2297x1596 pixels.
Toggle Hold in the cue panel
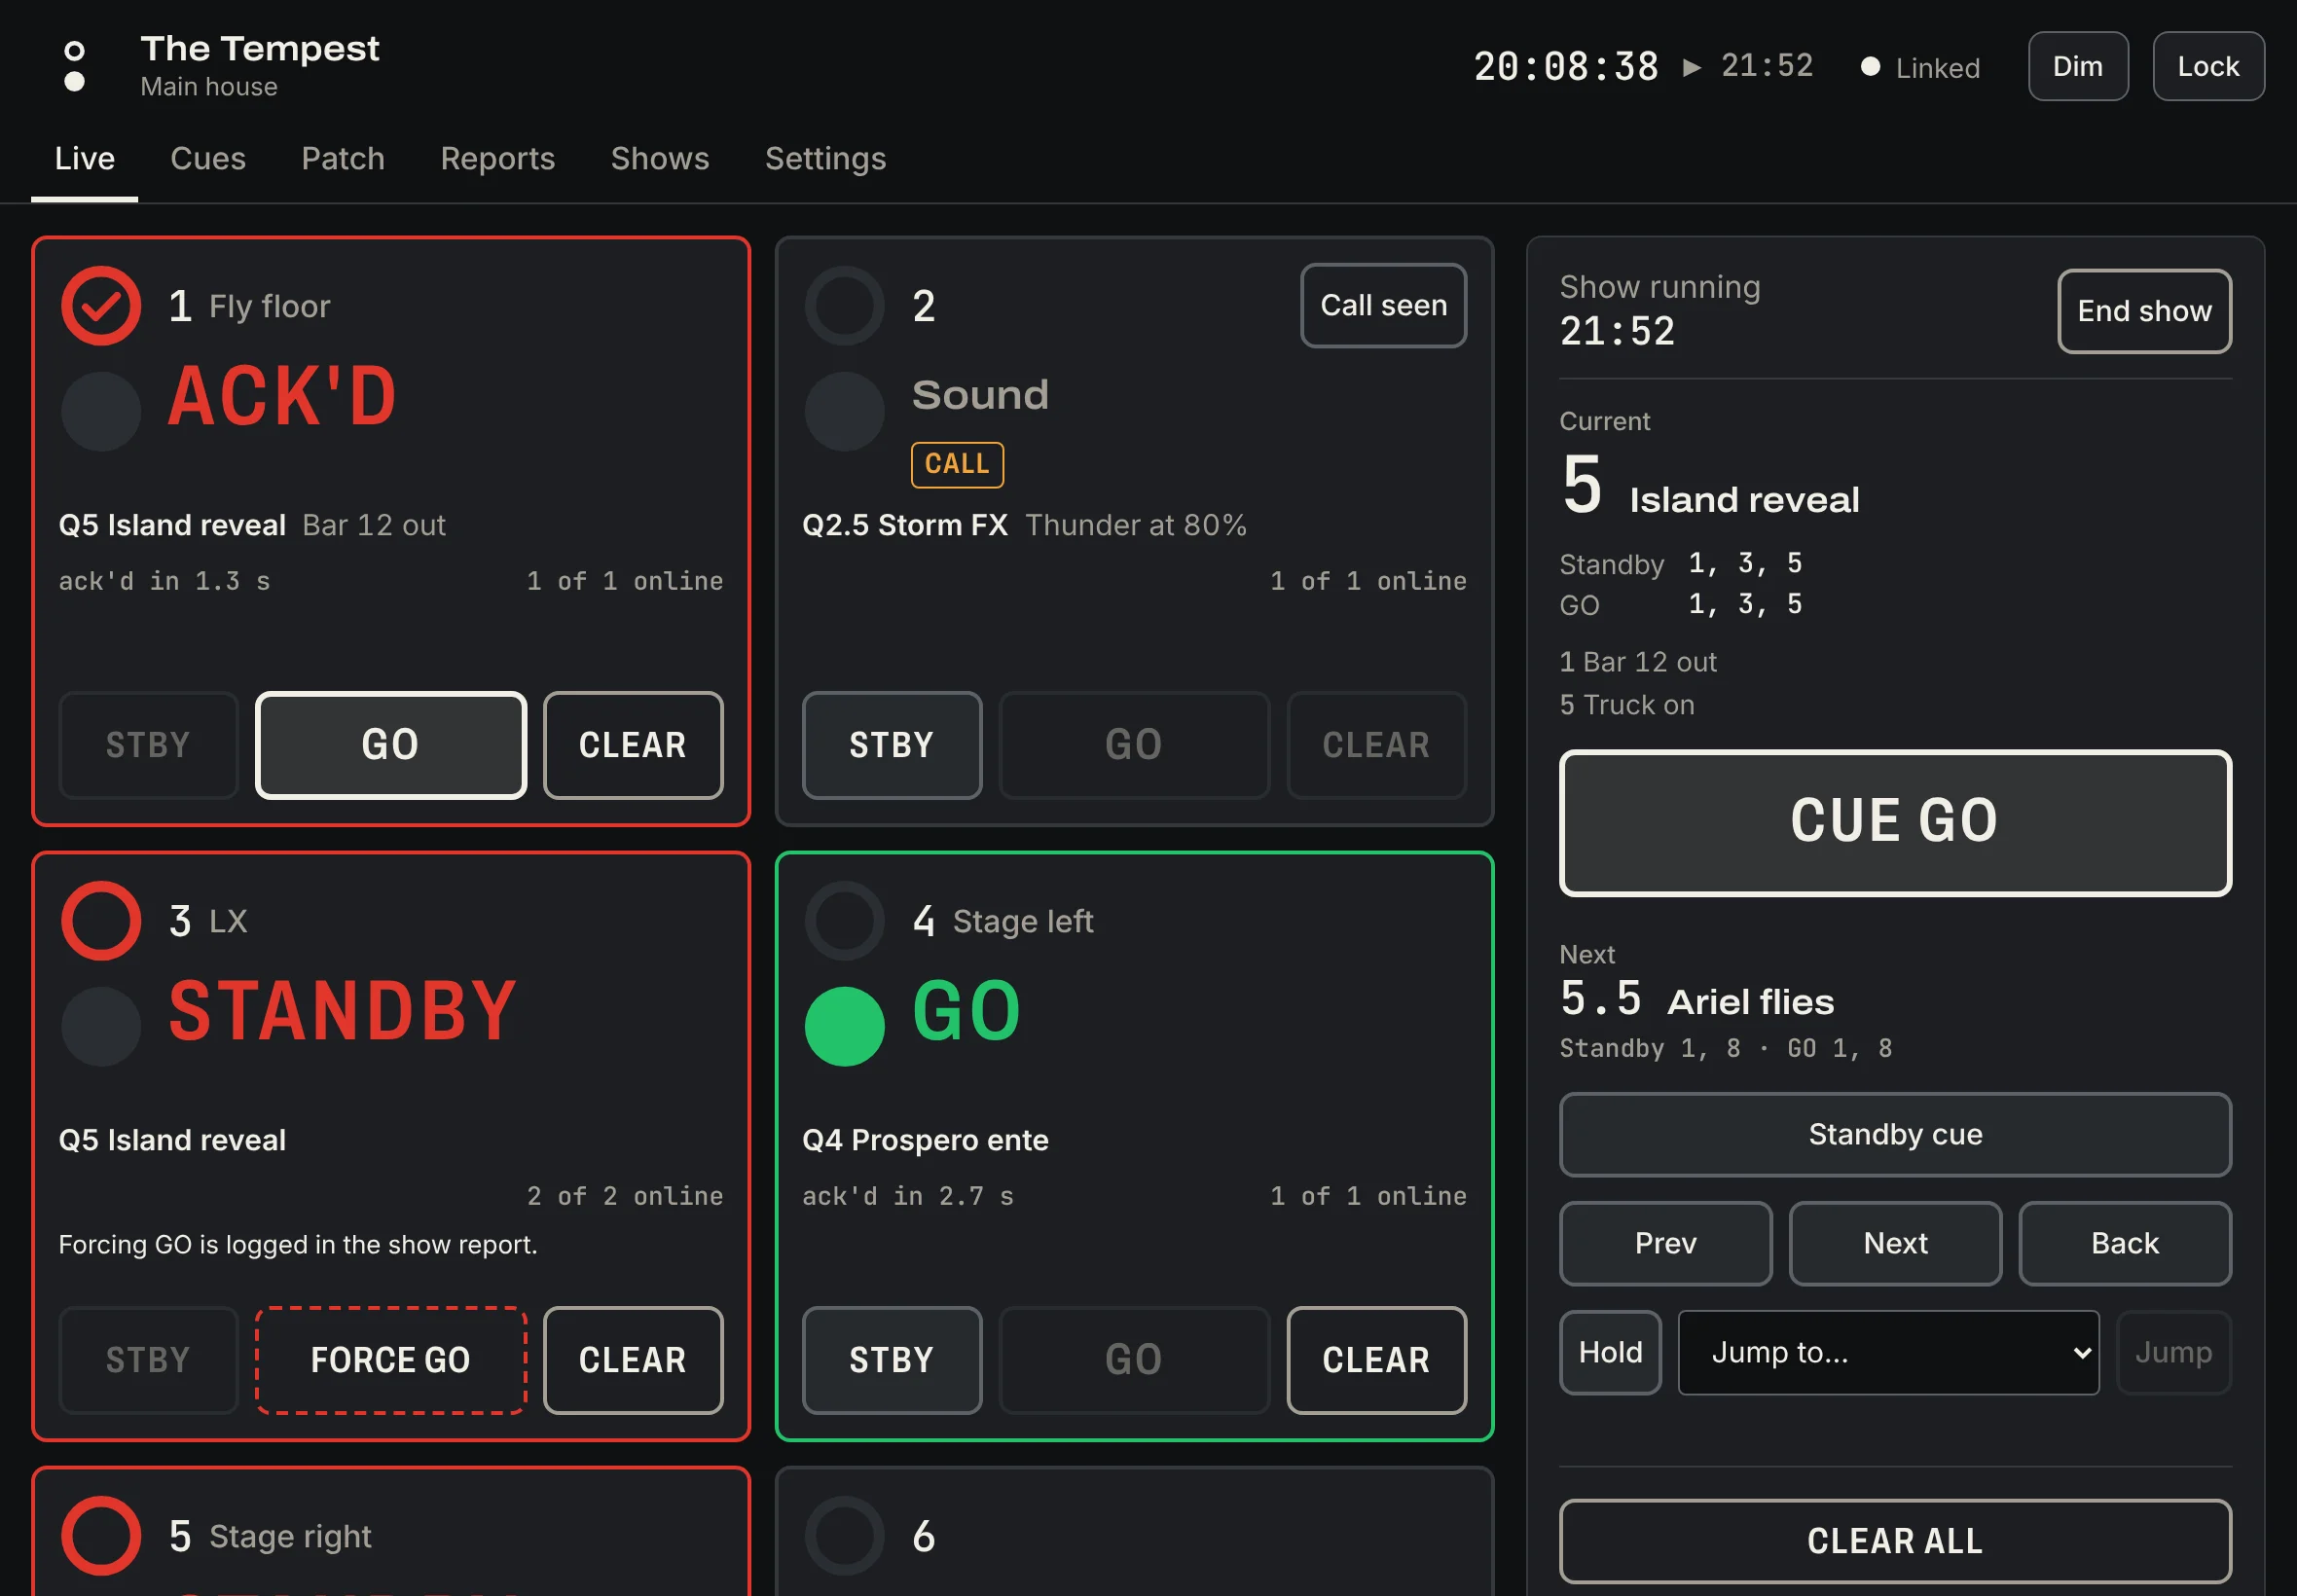tap(1610, 1352)
